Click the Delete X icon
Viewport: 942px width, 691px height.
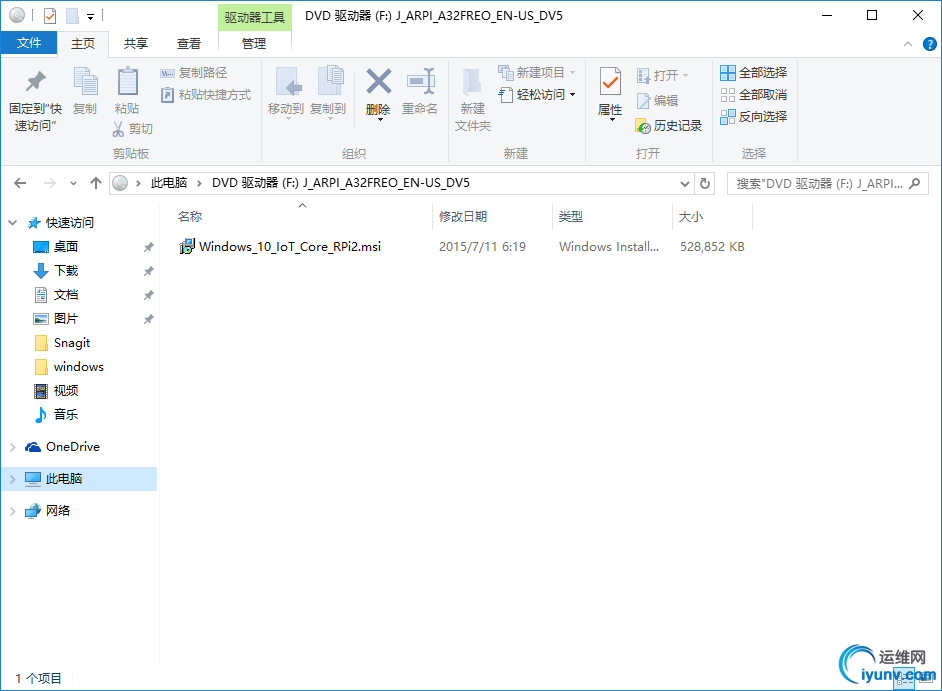click(378, 81)
